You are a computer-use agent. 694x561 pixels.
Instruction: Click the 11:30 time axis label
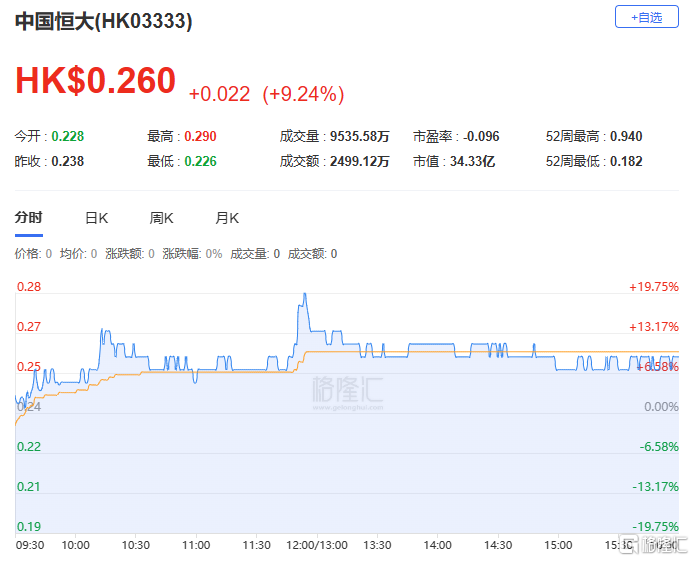click(x=257, y=545)
